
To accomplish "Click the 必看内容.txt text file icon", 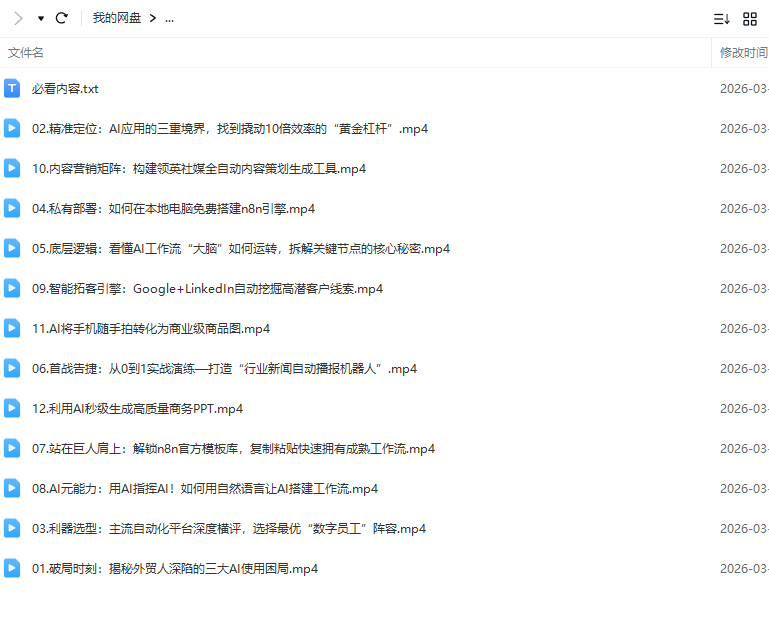I will (x=12, y=88).
